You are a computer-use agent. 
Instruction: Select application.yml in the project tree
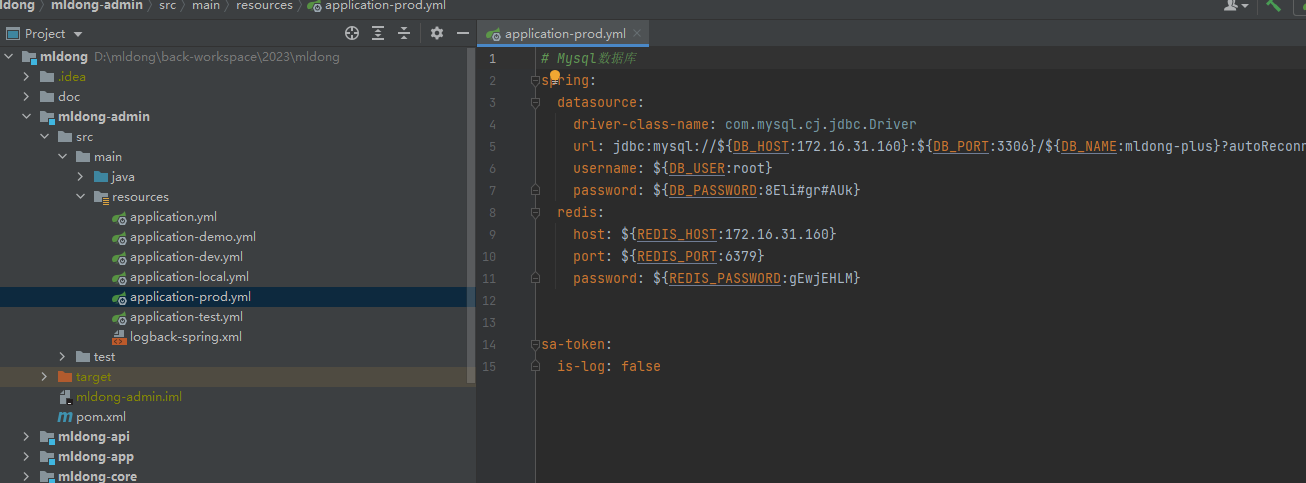(173, 217)
